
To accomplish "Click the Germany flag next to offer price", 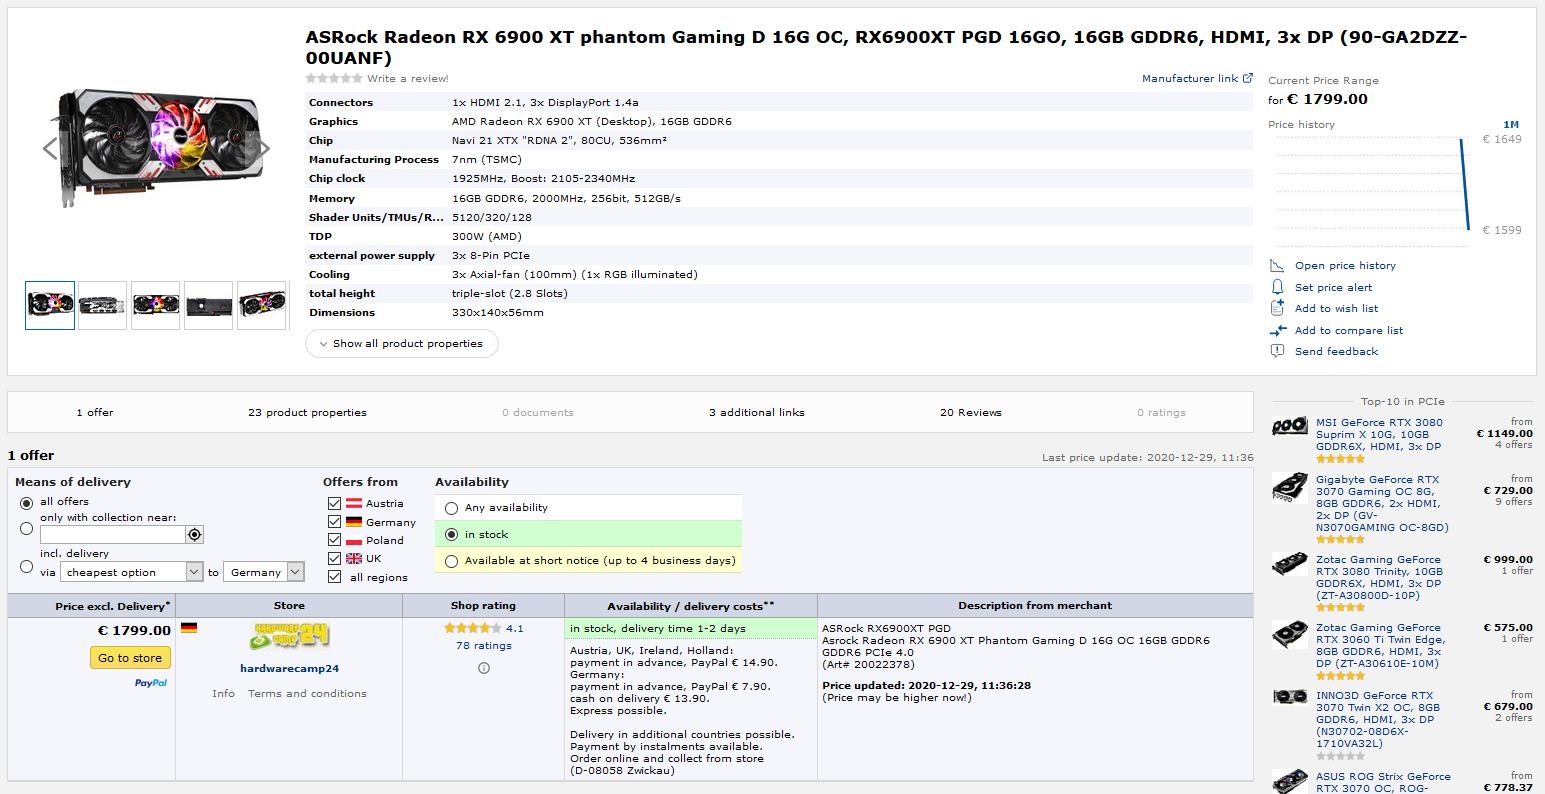I will [189, 628].
